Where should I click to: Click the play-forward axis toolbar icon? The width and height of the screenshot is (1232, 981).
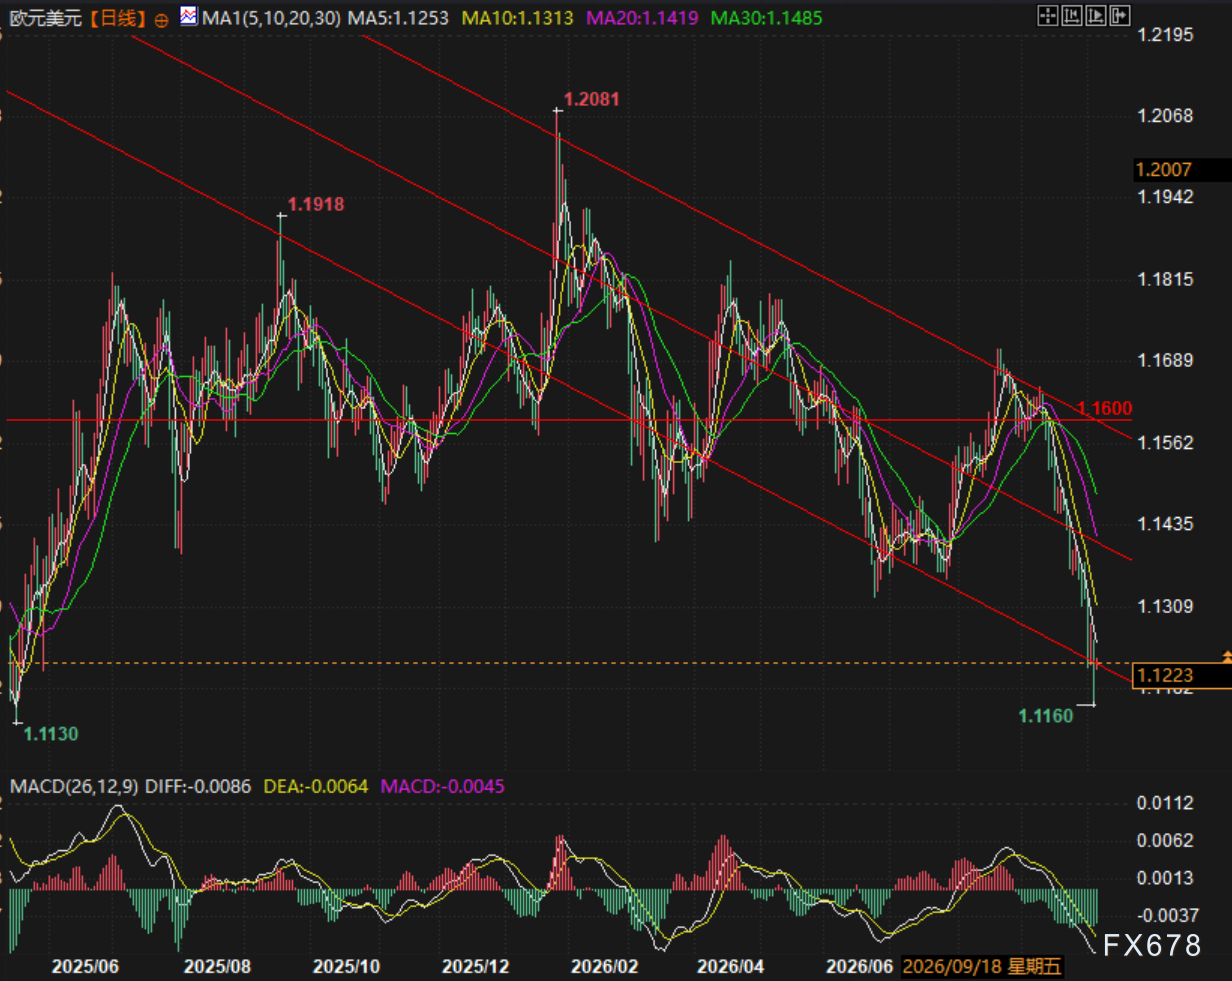(x=1096, y=15)
